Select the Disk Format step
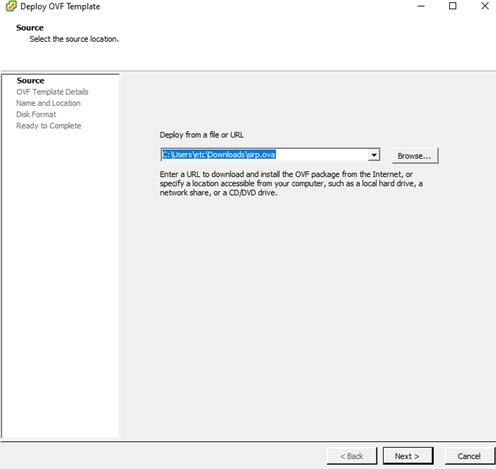The width and height of the screenshot is (496, 469). coord(36,114)
